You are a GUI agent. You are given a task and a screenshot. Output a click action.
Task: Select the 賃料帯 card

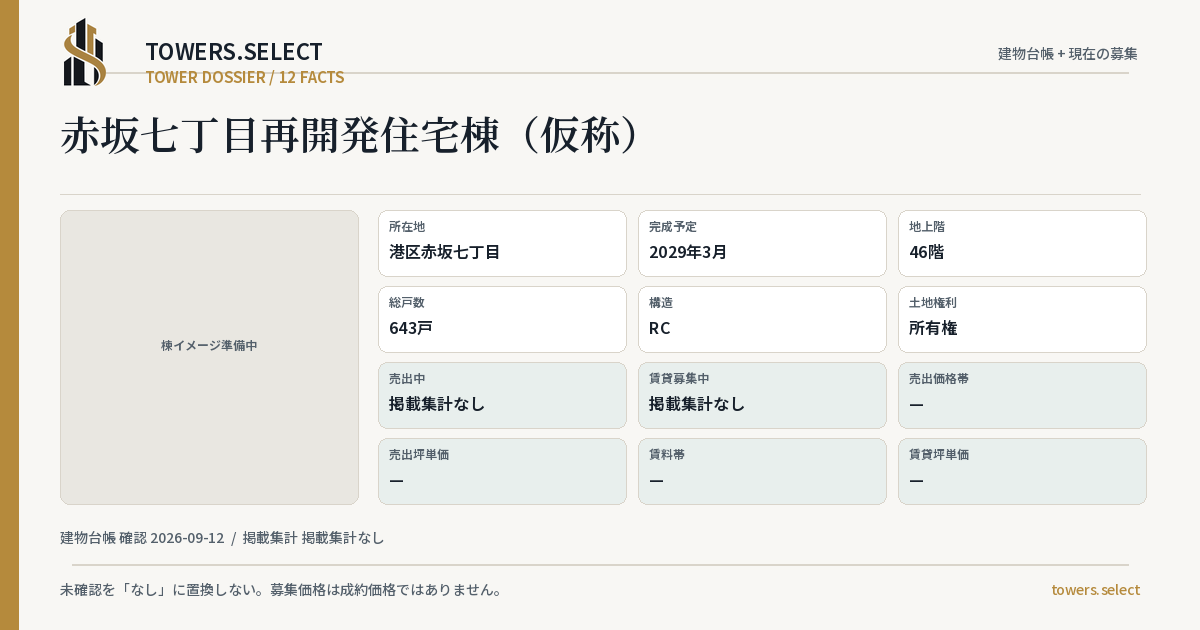[762, 471]
